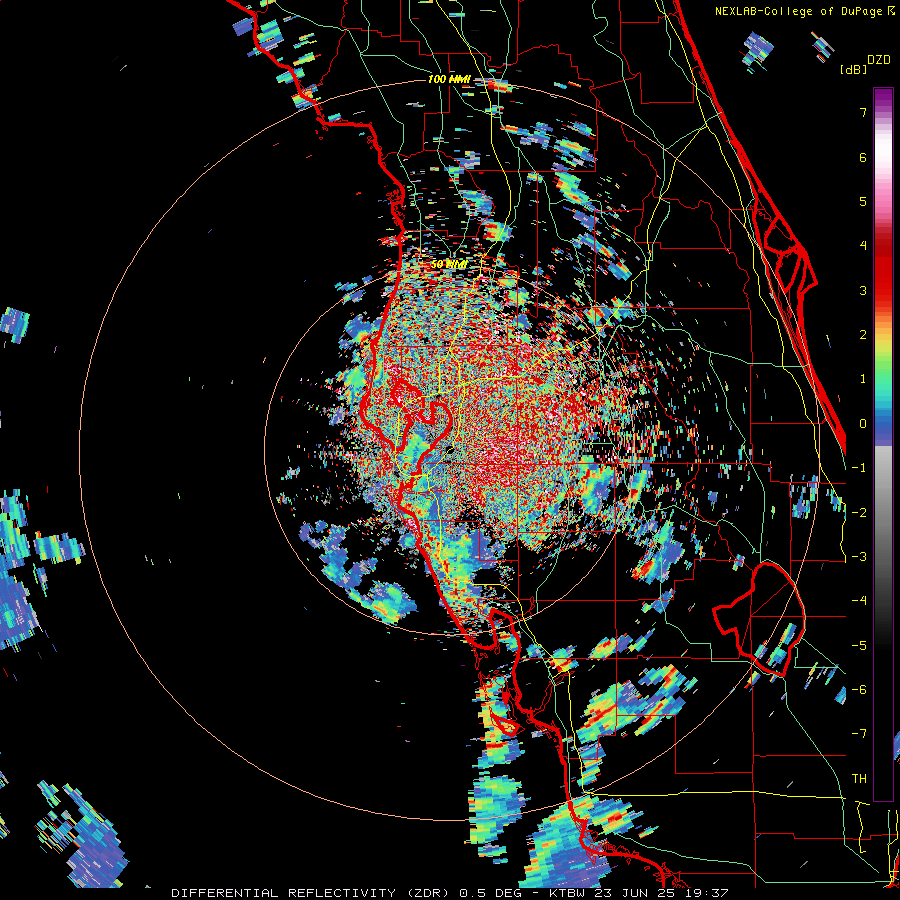The width and height of the screenshot is (900, 900).
Task: Click the -6 value on the color scale
Action: click(x=859, y=690)
